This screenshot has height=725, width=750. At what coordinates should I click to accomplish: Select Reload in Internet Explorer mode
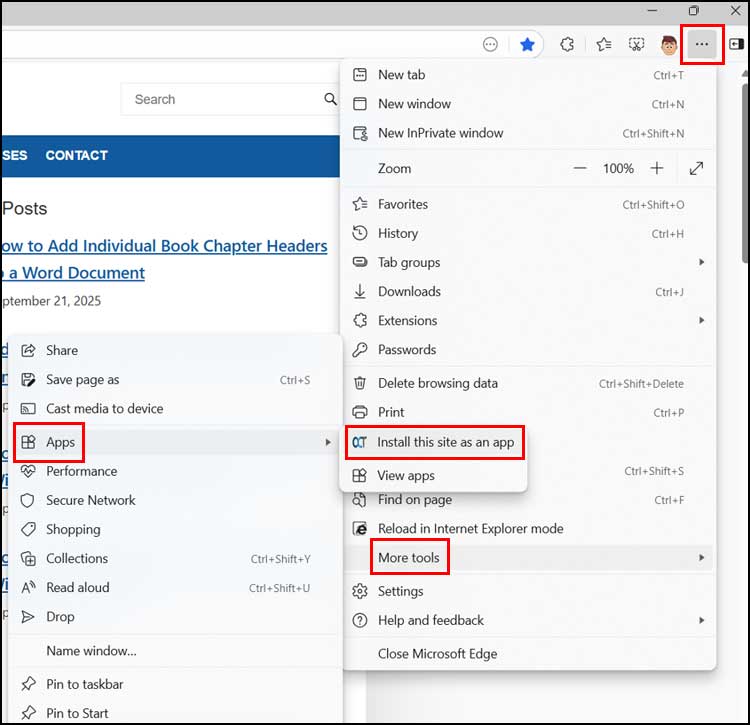click(x=529, y=529)
